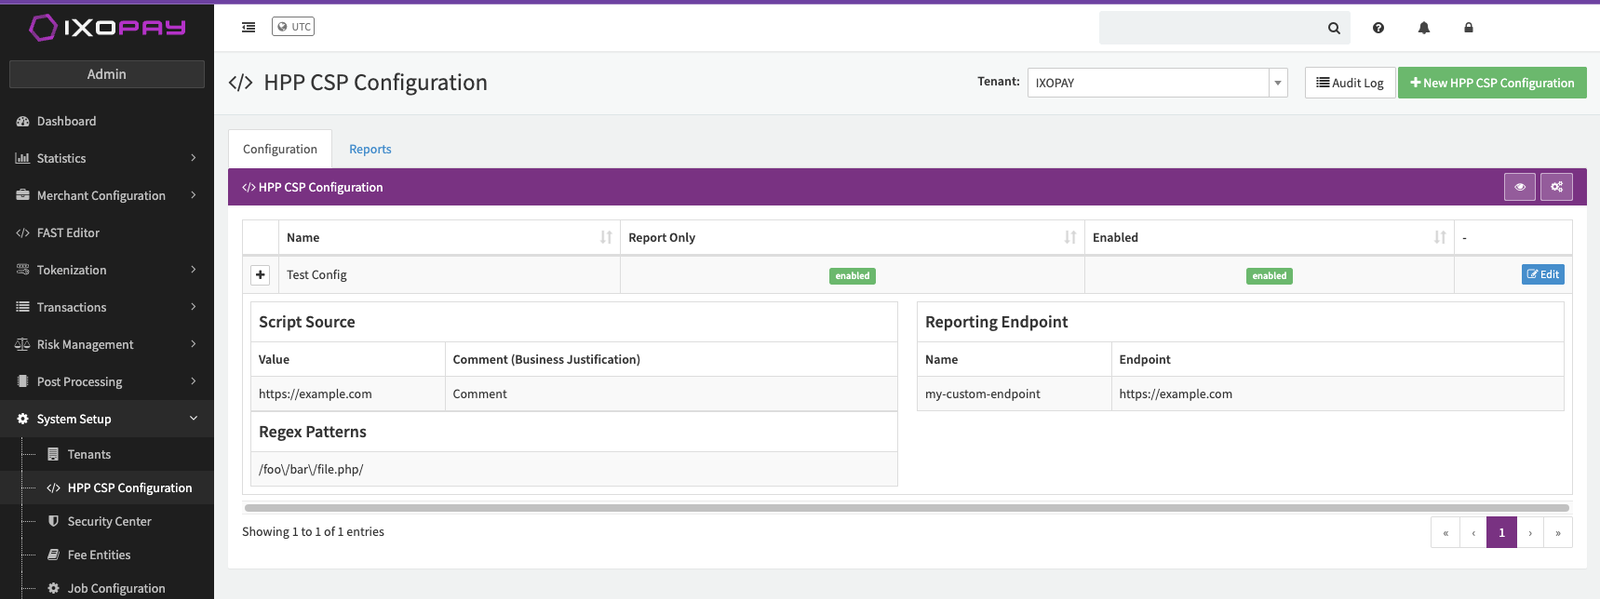Screen dimensions: 1600x599
Task: Open the Tenant IXOPAY dropdown
Action: pyautogui.click(x=1157, y=83)
